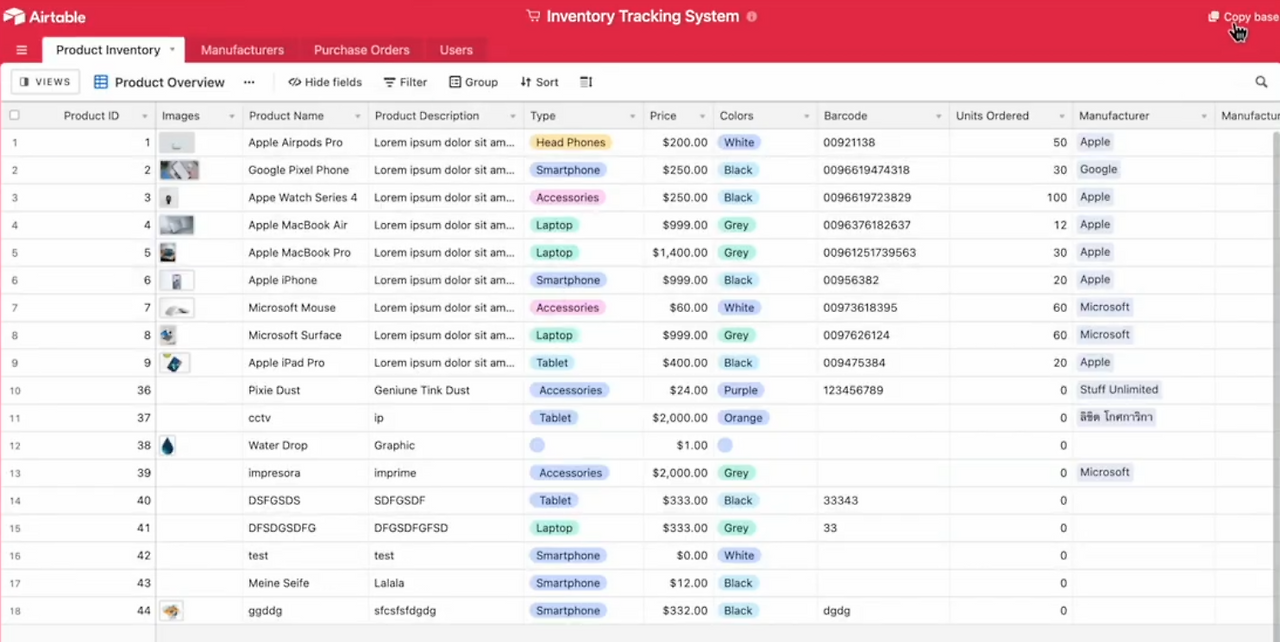Image resolution: width=1280 pixels, height=642 pixels.
Task: Click the Inventory Tracking System base title
Action: point(643,17)
